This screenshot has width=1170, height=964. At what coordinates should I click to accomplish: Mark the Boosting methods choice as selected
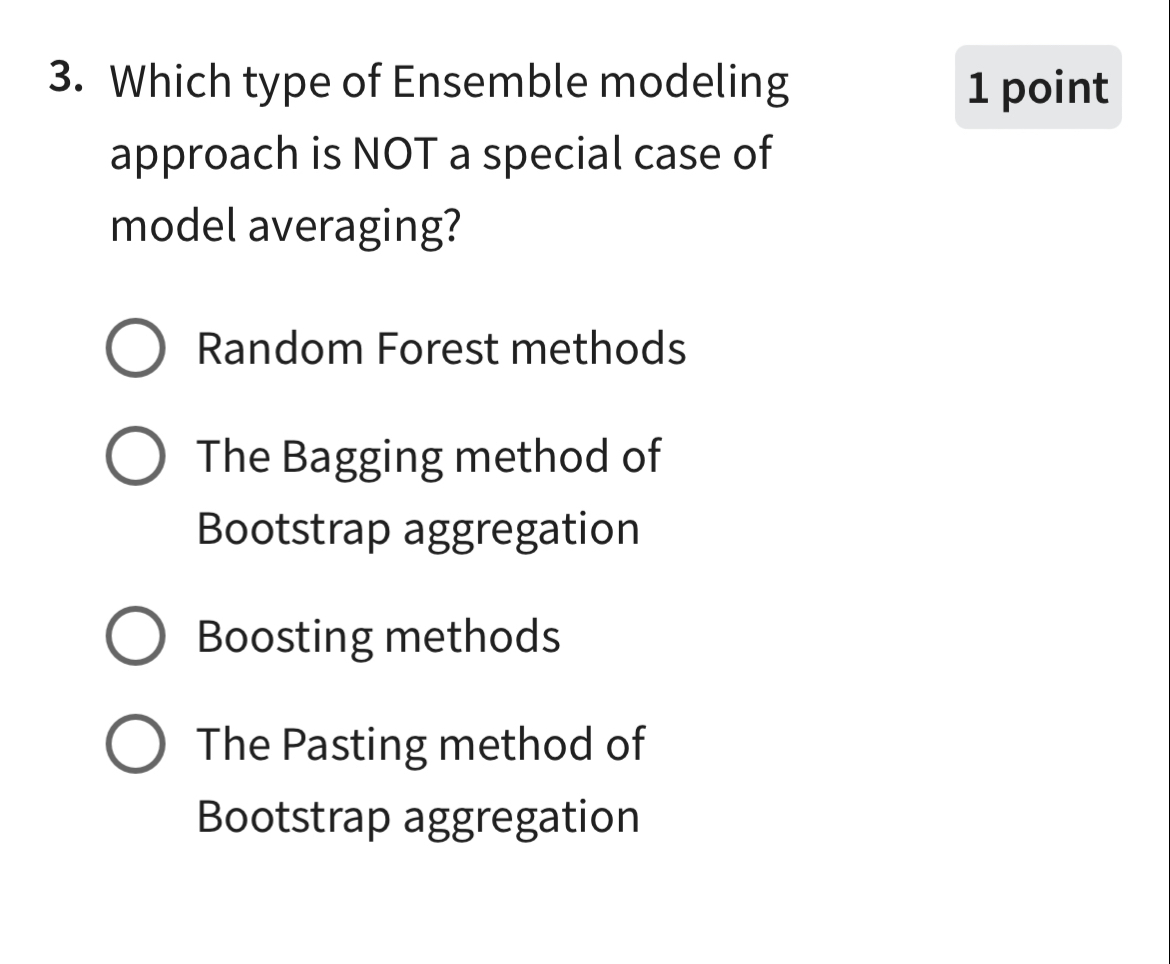(x=135, y=635)
